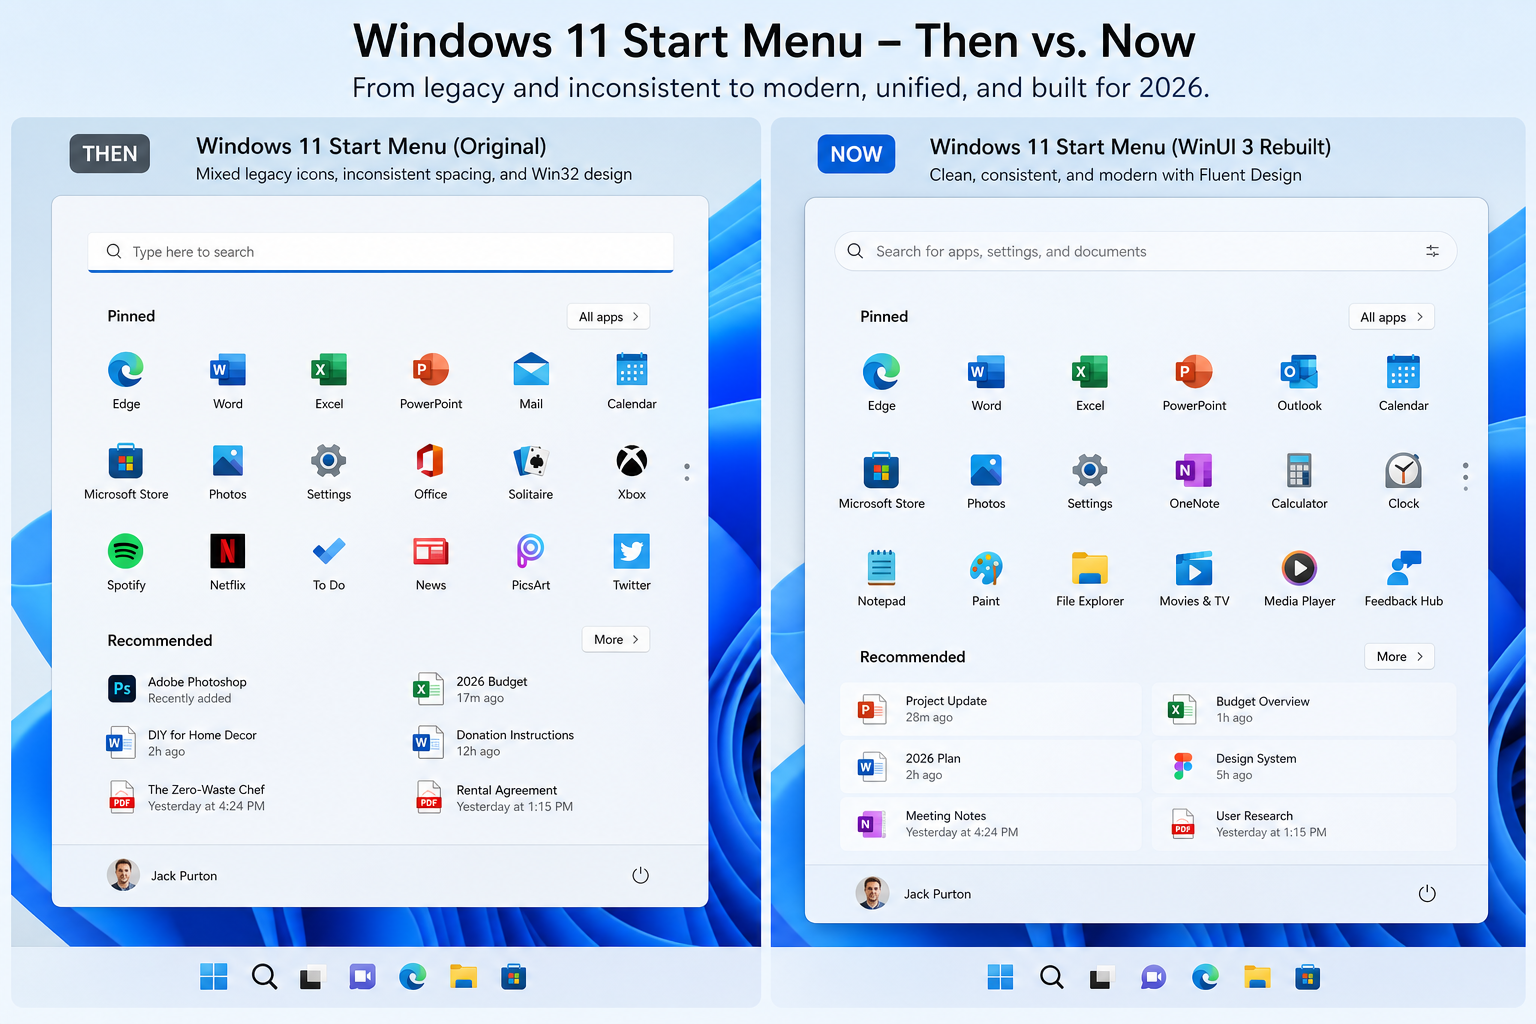Launch Xbox from the original Start menu
The width and height of the screenshot is (1536, 1024).
(632, 471)
